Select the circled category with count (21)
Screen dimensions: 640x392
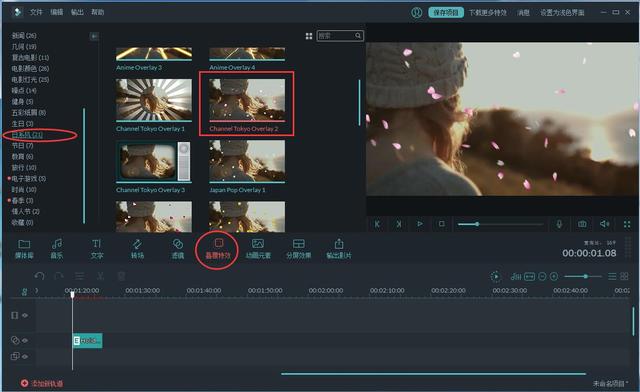click(27, 135)
